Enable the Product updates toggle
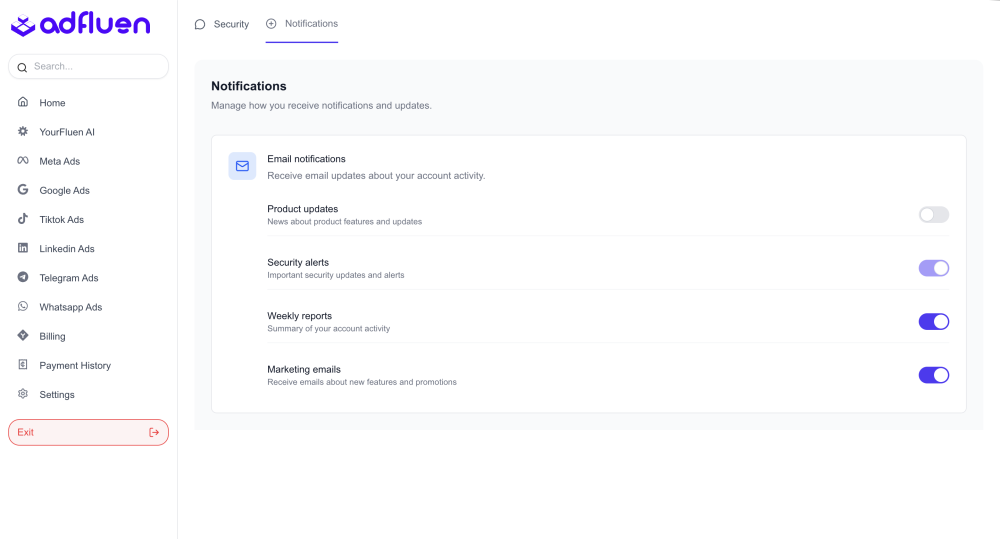The height and width of the screenshot is (539, 1000). coord(933,215)
